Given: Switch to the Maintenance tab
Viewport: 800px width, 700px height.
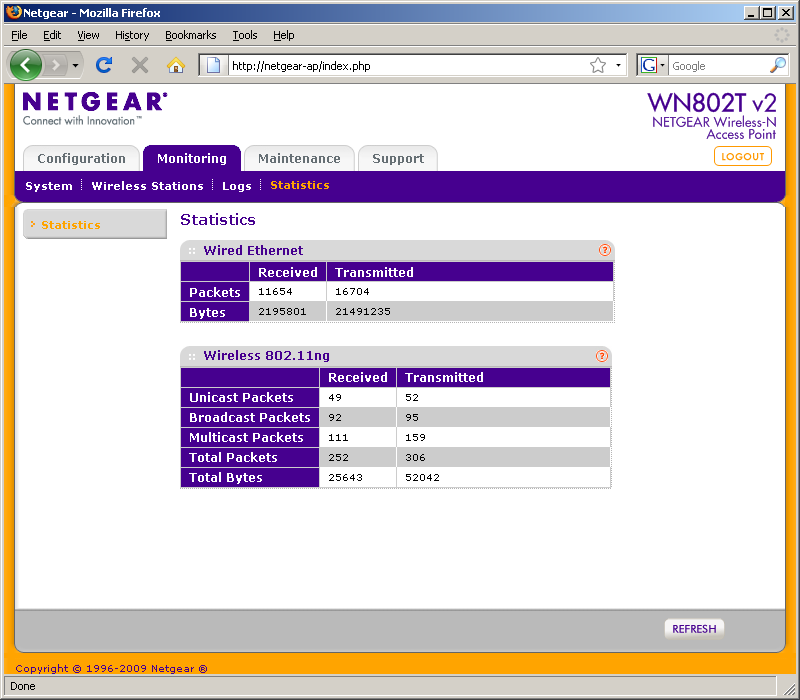Looking at the screenshot, I should [299, 158].
